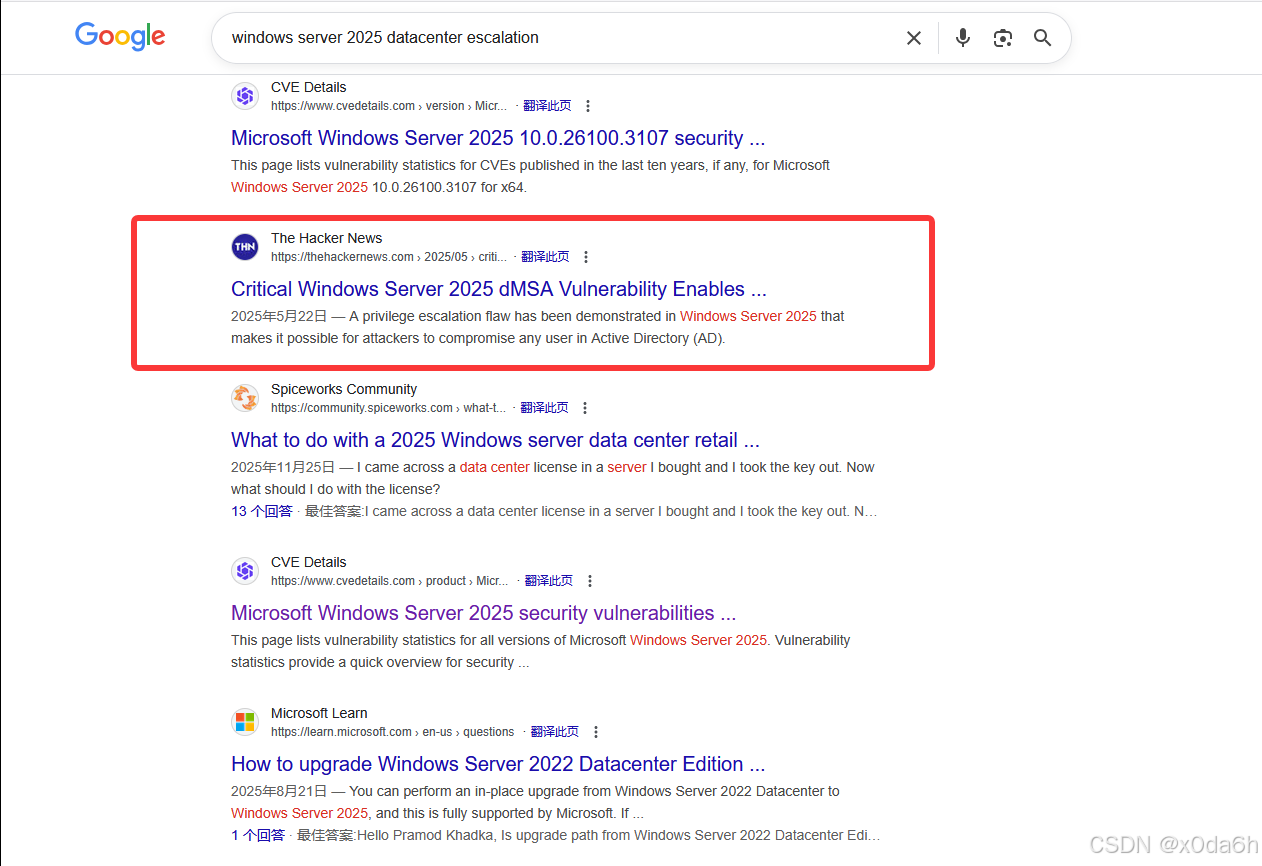This screenshot has height=866, width=1262.
Task: Open '13 个回答' link under Spiceworks result
Action: pos(262,511)
